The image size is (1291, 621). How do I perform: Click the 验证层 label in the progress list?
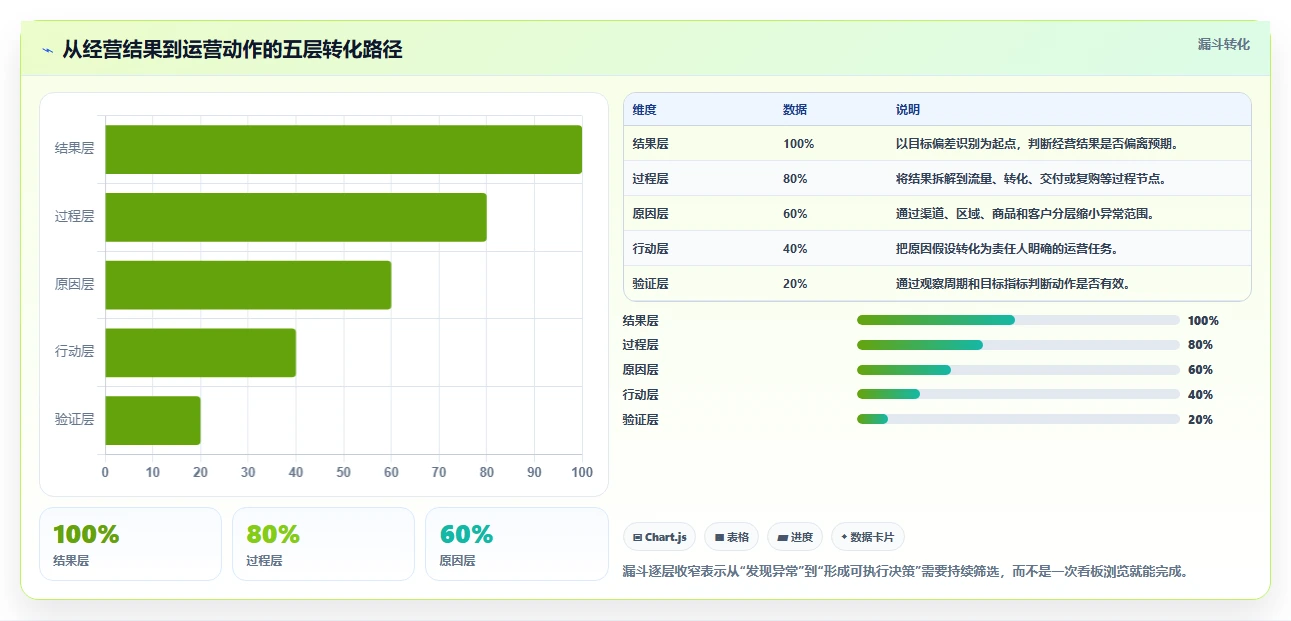click(640, 420)
